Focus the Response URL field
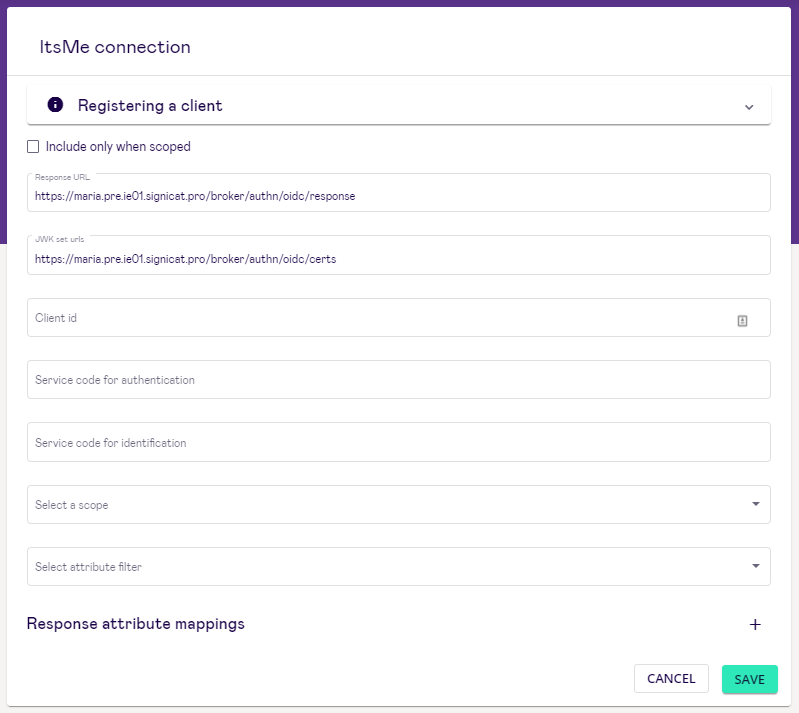The height and width of the screenshot is (713, 799). (398, 193)
